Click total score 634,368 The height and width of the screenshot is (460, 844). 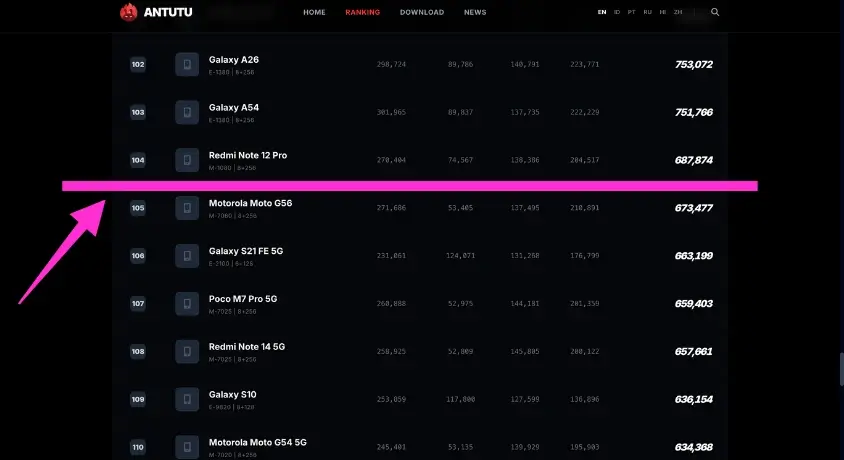[x=694, y=447]
